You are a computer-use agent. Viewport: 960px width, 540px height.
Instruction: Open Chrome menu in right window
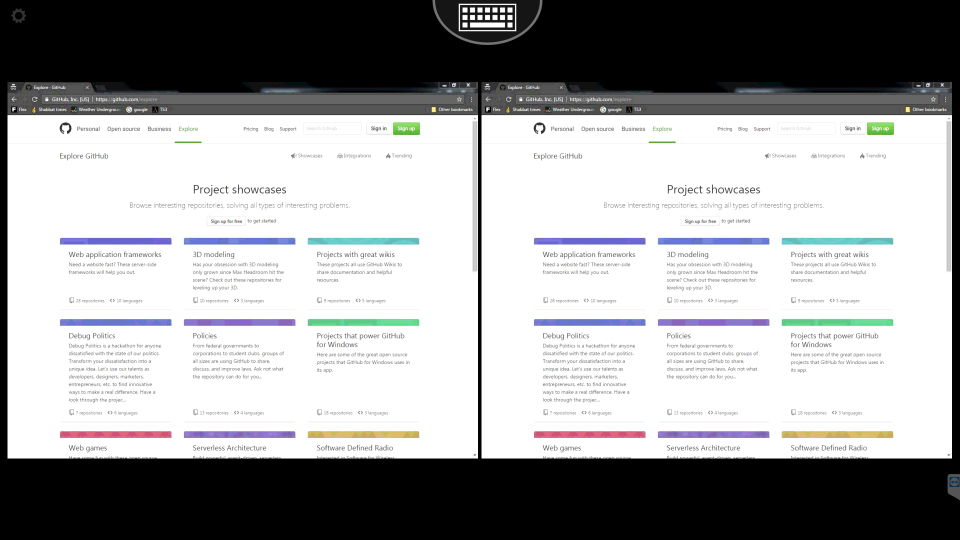click(x=945, y=99)
